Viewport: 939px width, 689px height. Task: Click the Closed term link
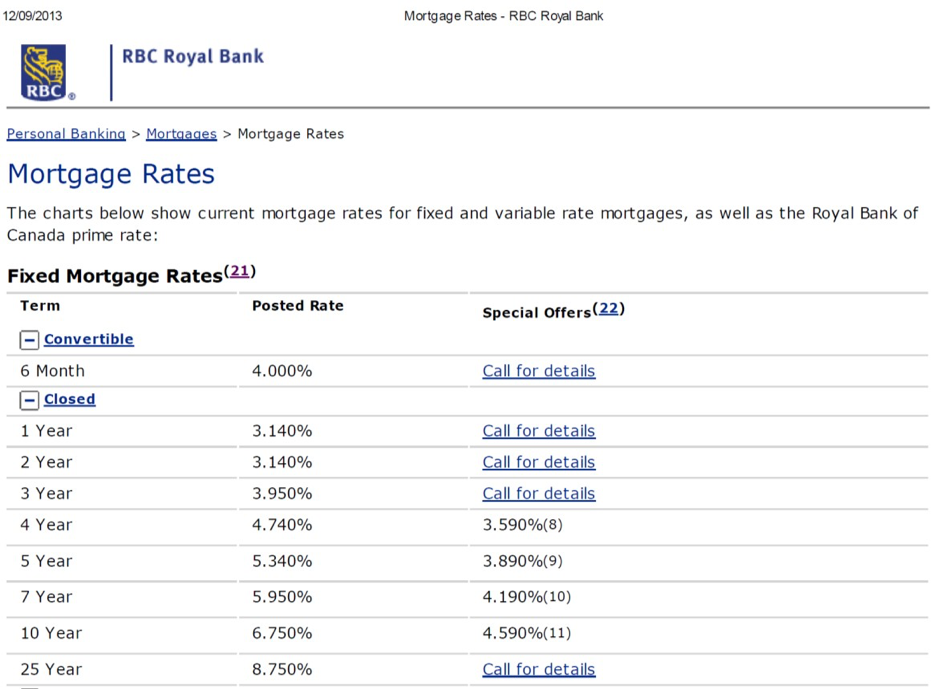[69, 399]
